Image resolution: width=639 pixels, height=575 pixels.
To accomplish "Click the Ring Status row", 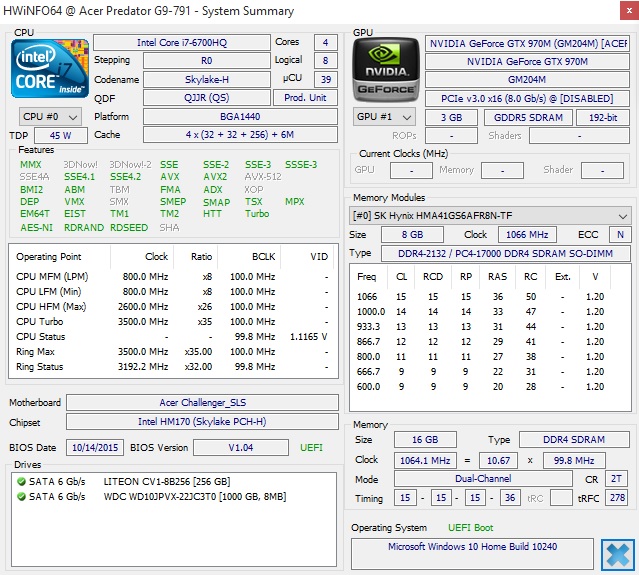I will tap(173, 367).
